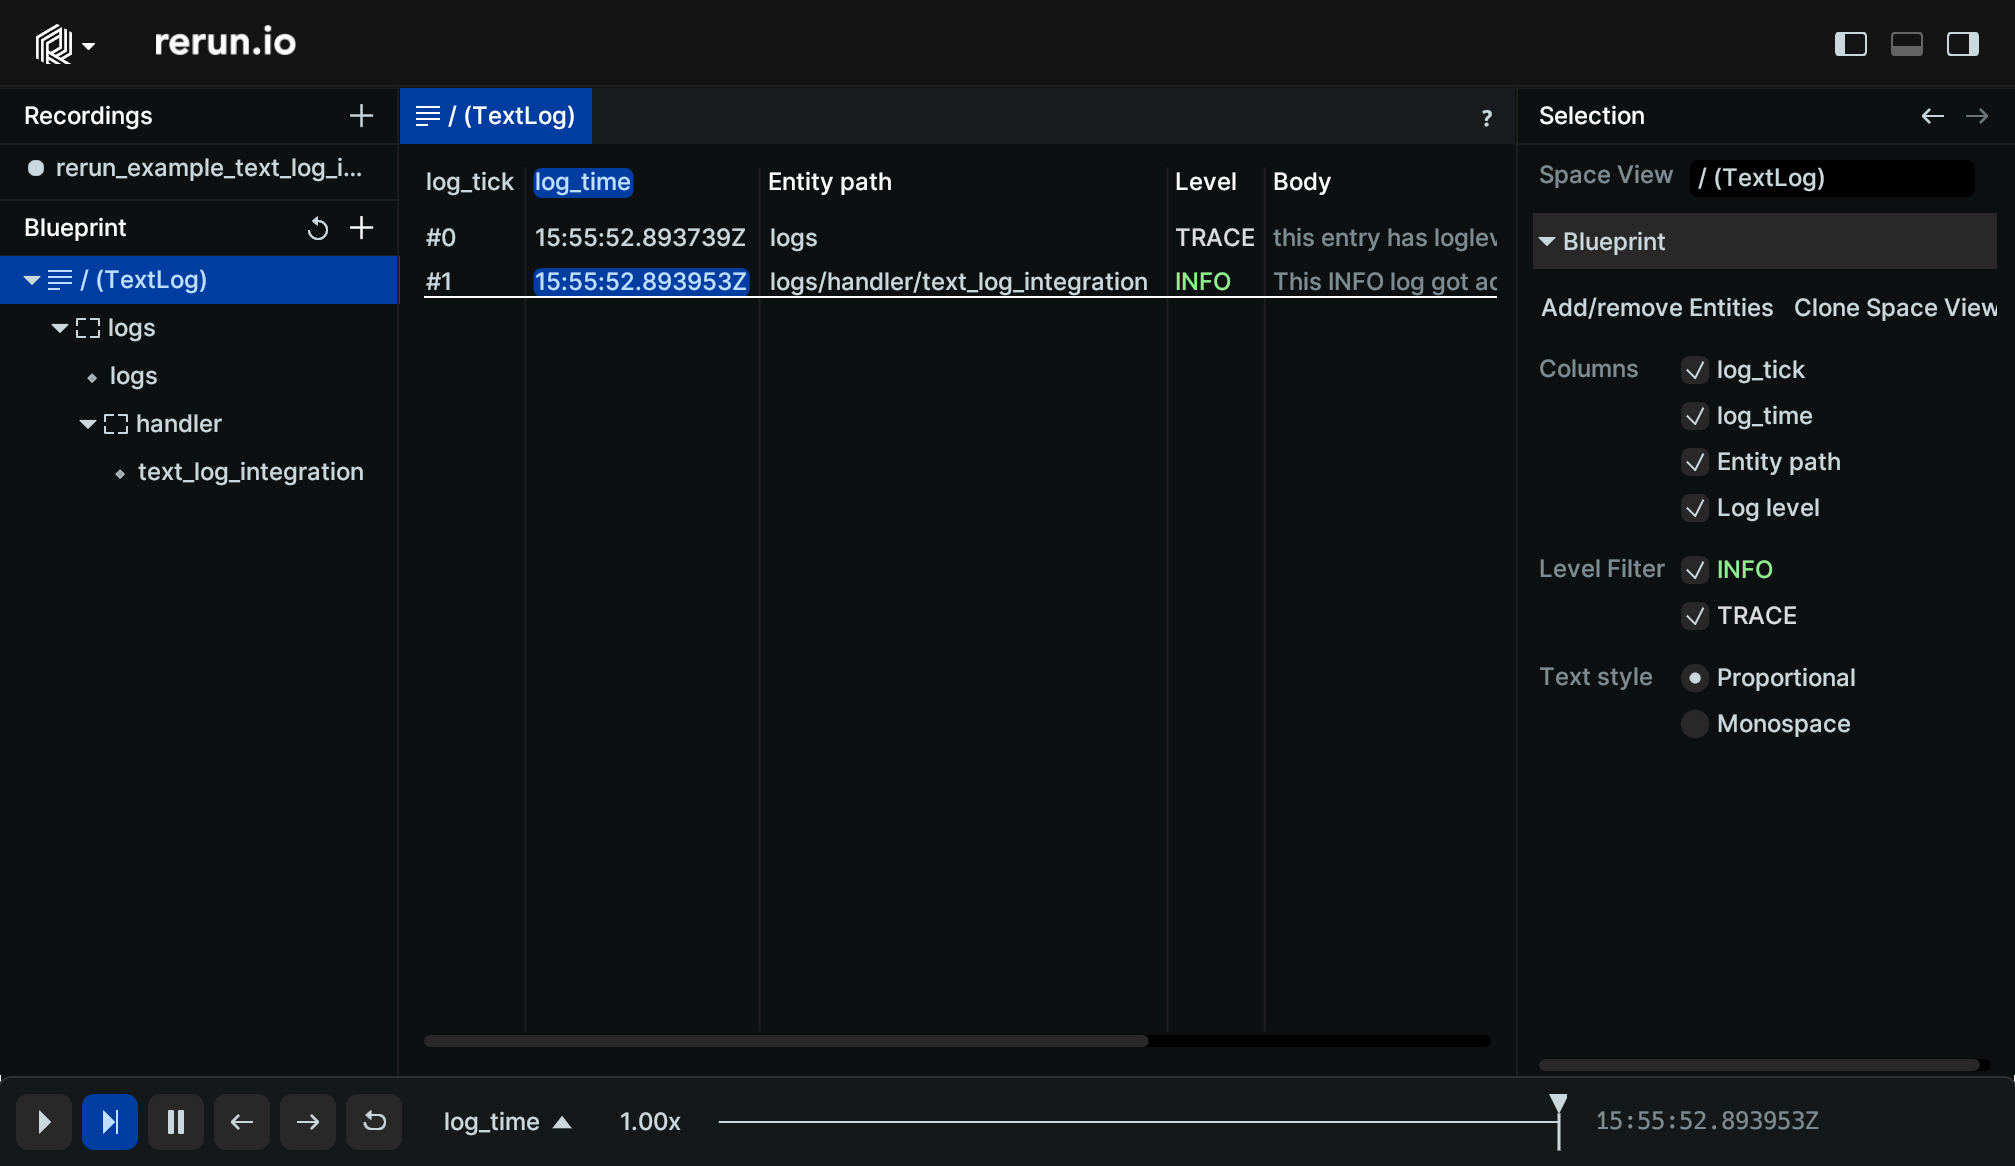Screen dimensions: 2015x1166
Task: Click the Entity path column header
Action: pyautogui.click(x=830, y=182)
